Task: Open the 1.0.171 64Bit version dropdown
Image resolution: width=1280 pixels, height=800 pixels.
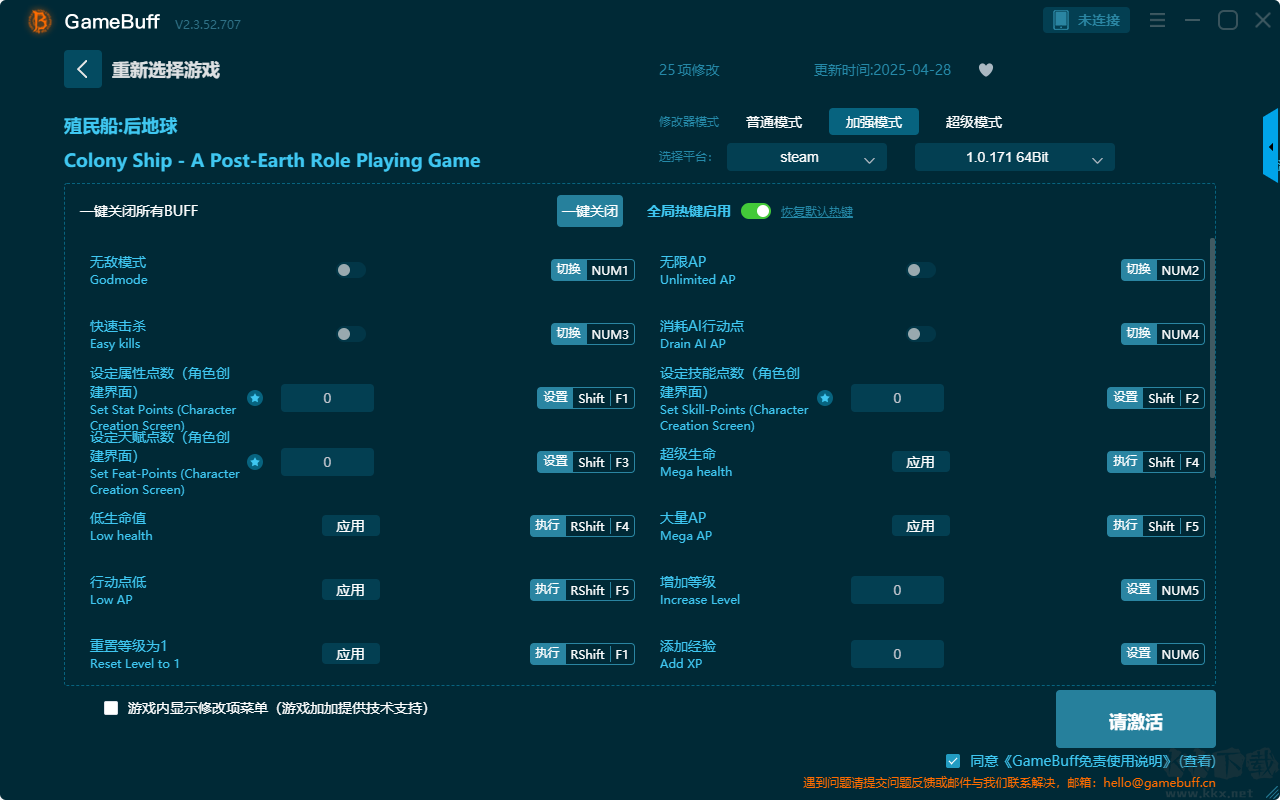Action: tap(1015, 157)
